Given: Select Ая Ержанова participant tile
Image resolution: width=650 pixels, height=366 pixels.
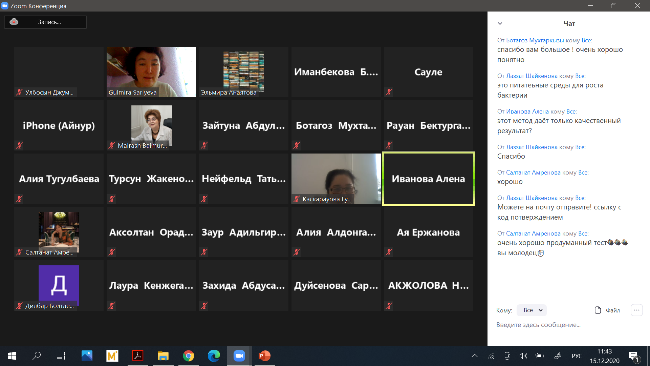Looking at the screenshot, I should pyautogui.click(x=428, y=232).
